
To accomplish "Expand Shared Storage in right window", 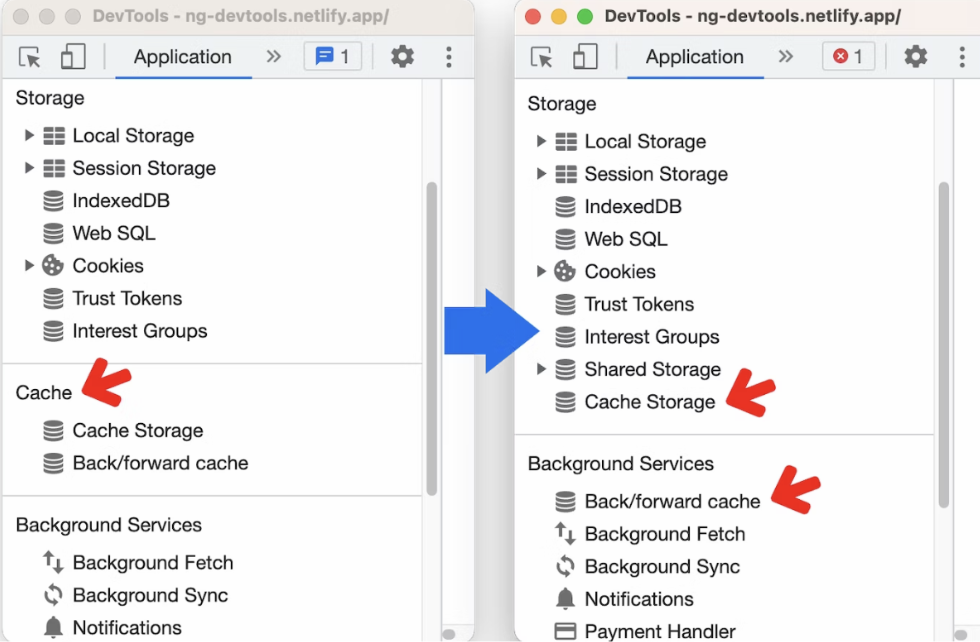I will pyautogui.click(x=541, y=369).
